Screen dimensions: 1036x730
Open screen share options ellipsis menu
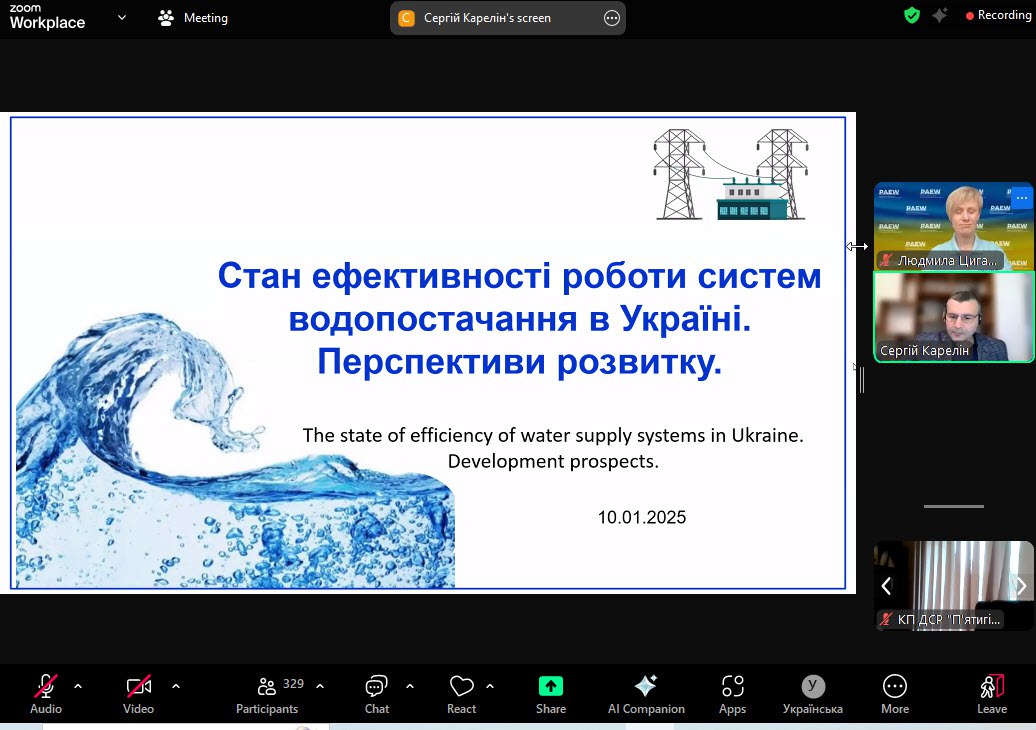coord(612,18)
